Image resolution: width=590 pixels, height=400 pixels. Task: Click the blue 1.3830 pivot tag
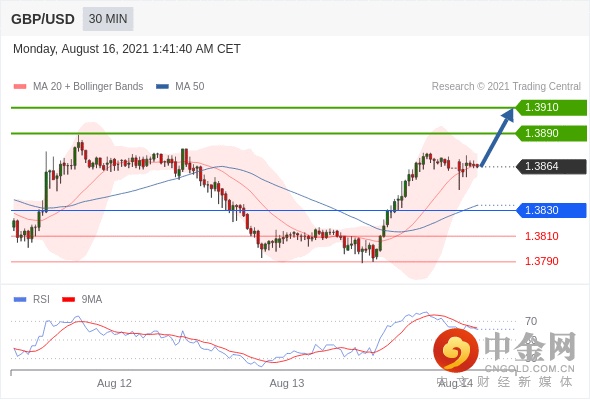551,210
